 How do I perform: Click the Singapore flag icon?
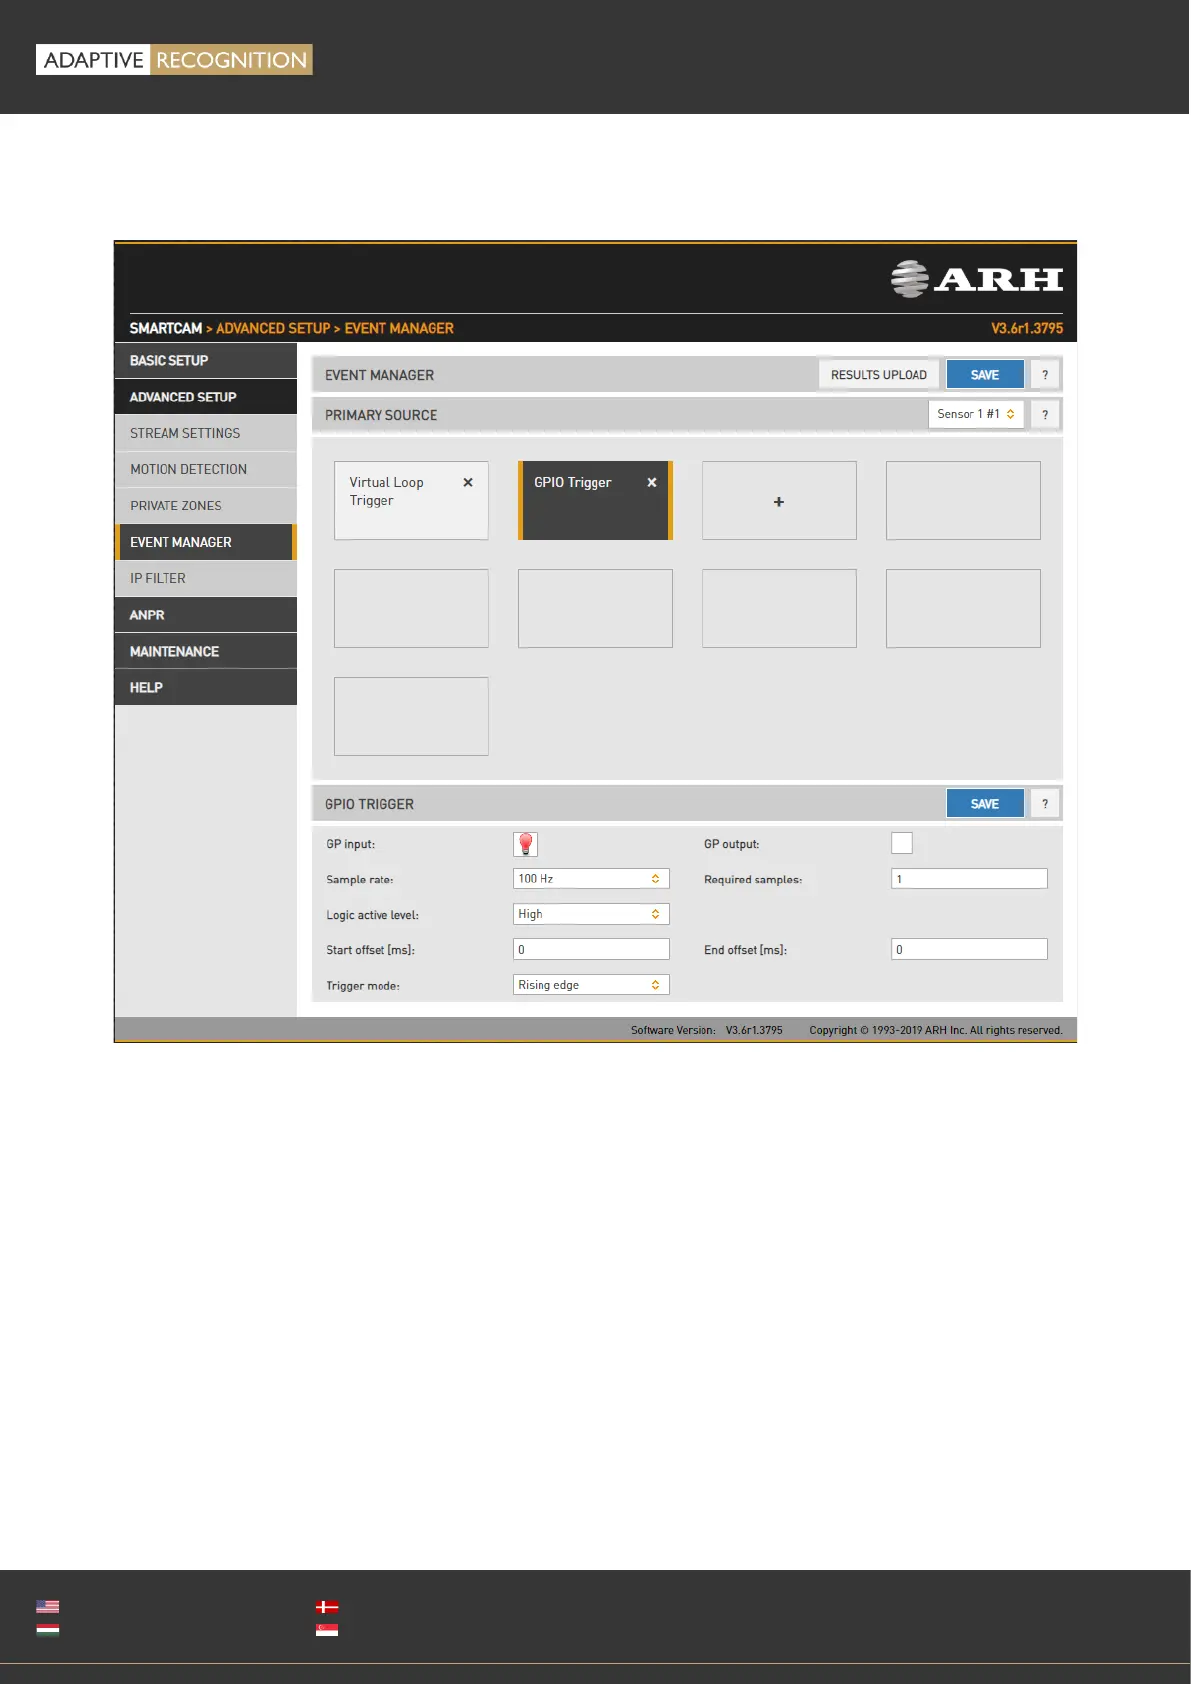click(327, 1629)
